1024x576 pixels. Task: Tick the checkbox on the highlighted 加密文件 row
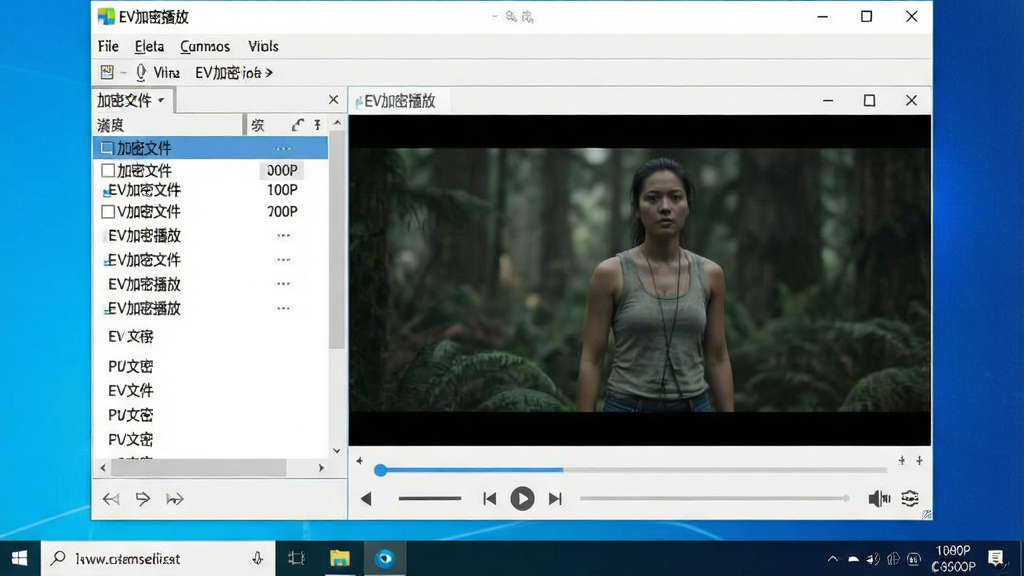click(x=107, y=148)
